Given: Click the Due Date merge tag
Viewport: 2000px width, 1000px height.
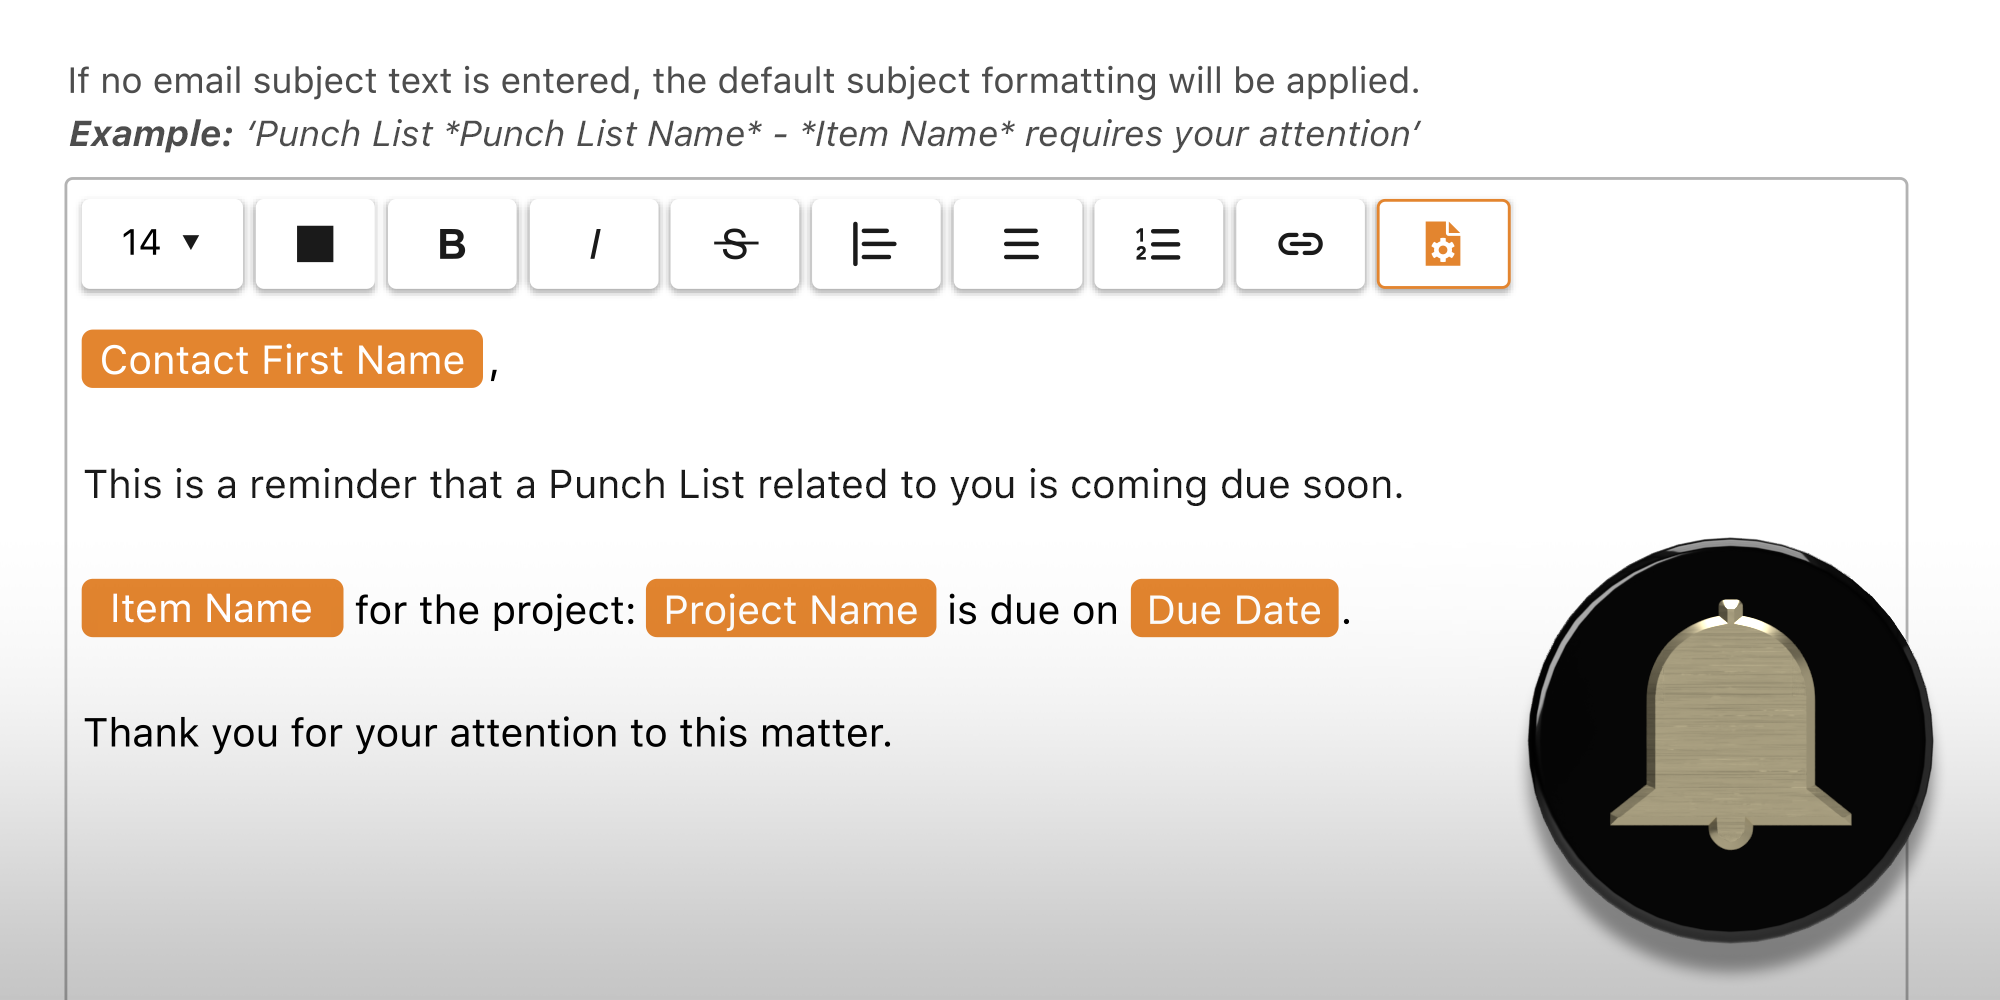Looking at the screenshot, I should (1234, 609).
